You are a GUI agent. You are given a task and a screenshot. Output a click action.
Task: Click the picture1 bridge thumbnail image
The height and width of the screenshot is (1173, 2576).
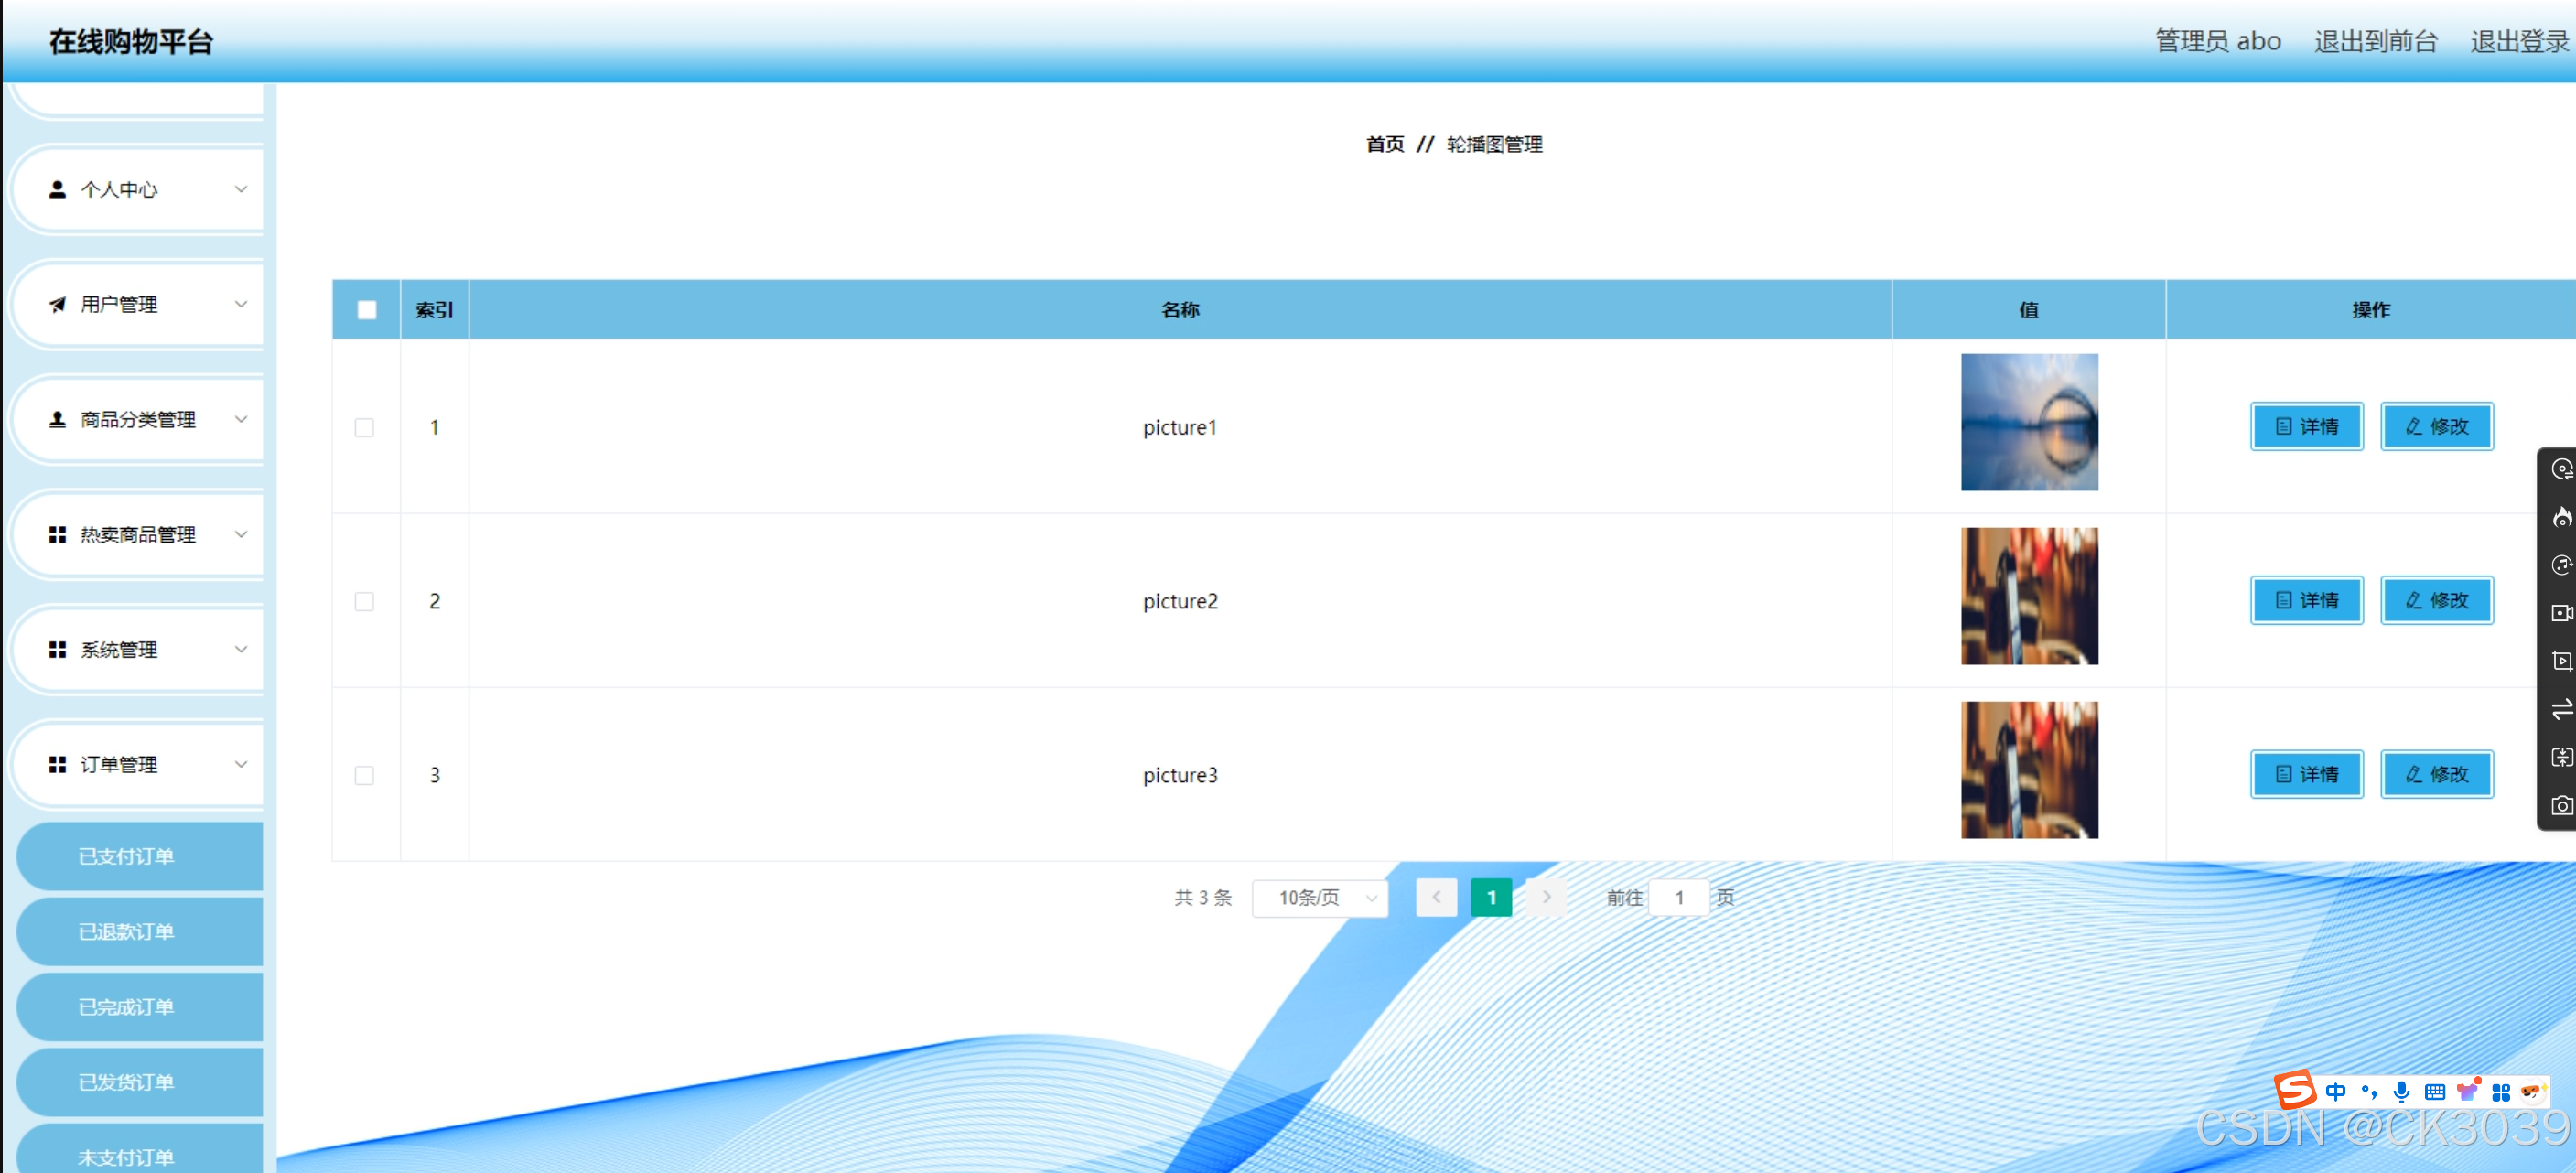pos(2029,422)
